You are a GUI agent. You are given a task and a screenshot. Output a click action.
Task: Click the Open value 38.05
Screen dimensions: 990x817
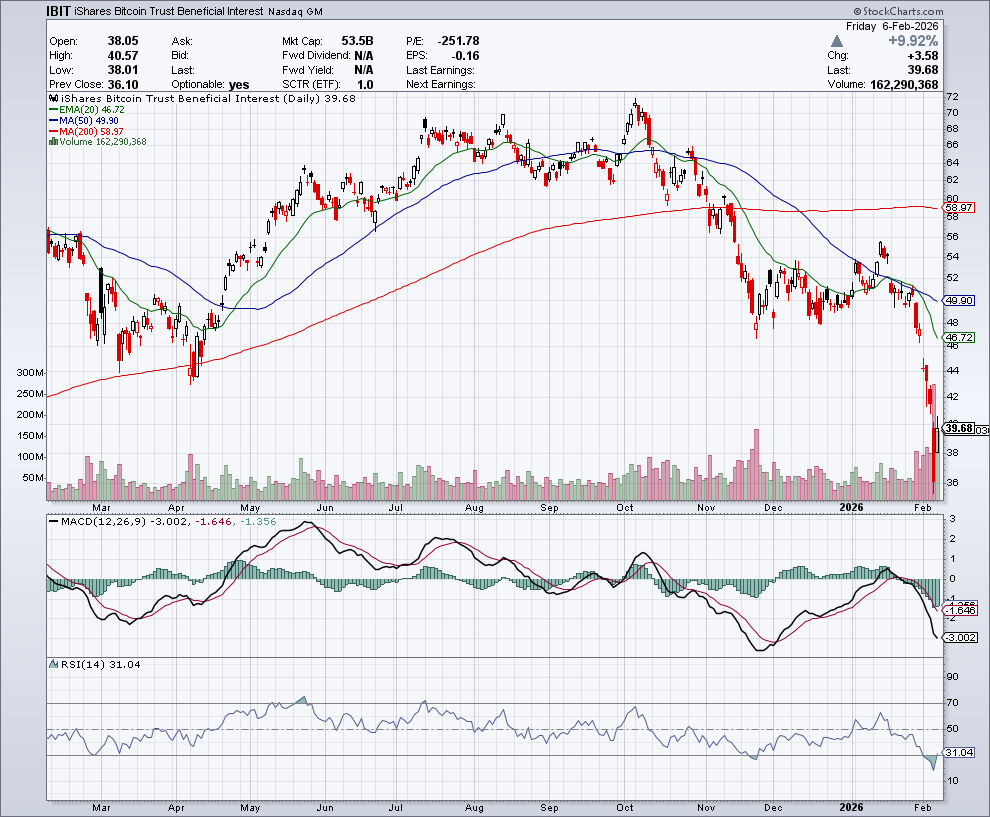click(x=122, y=41)
